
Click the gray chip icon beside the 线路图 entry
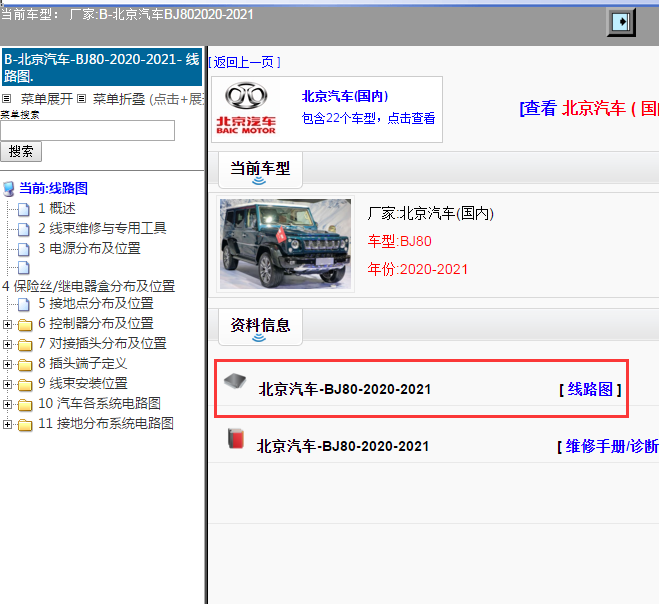tap(235, 381)
